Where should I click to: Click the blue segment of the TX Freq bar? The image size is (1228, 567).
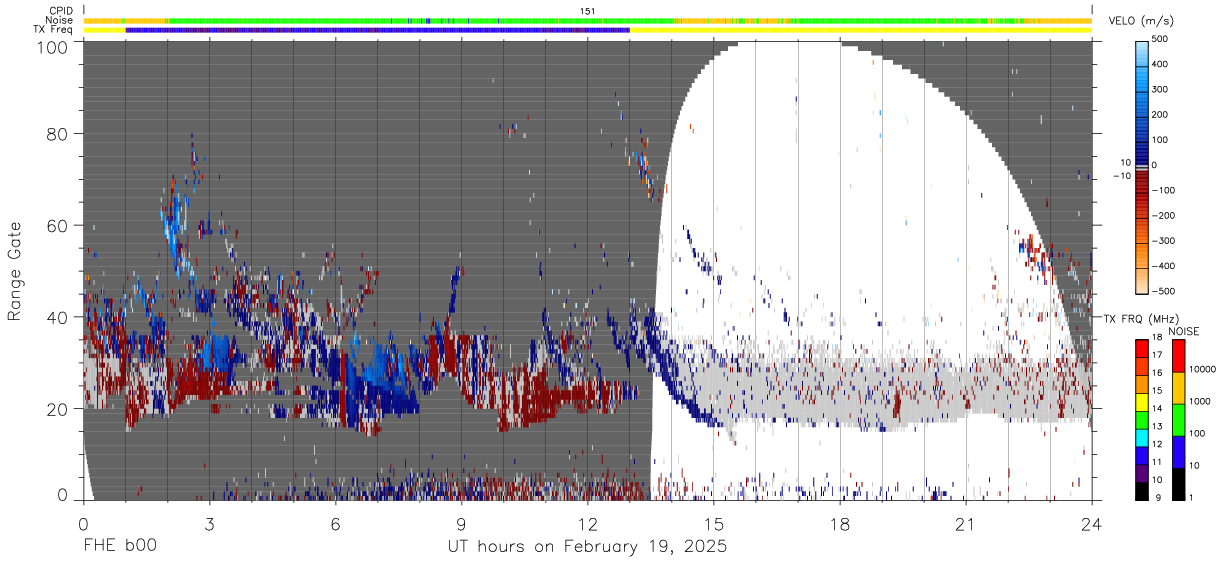378,30
